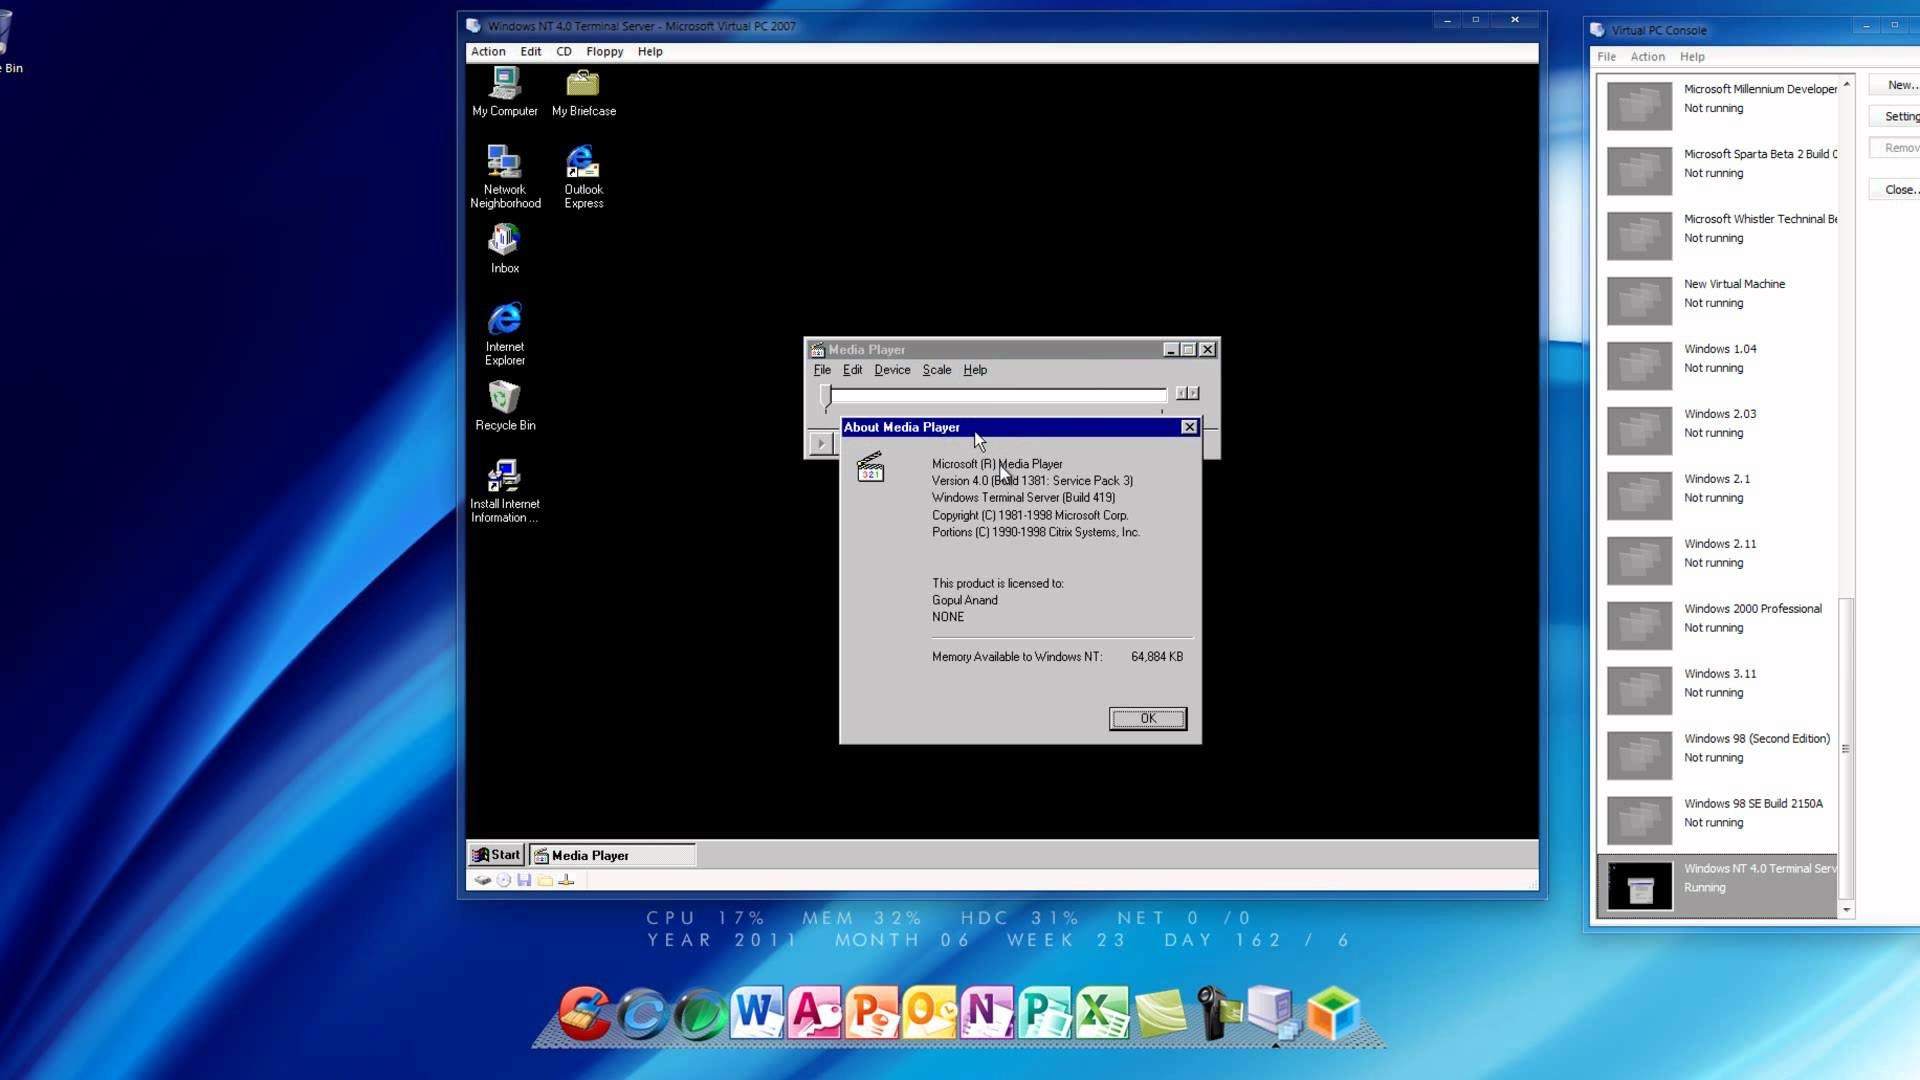Click the colorful cube dock icon

click(1333, 1013)
